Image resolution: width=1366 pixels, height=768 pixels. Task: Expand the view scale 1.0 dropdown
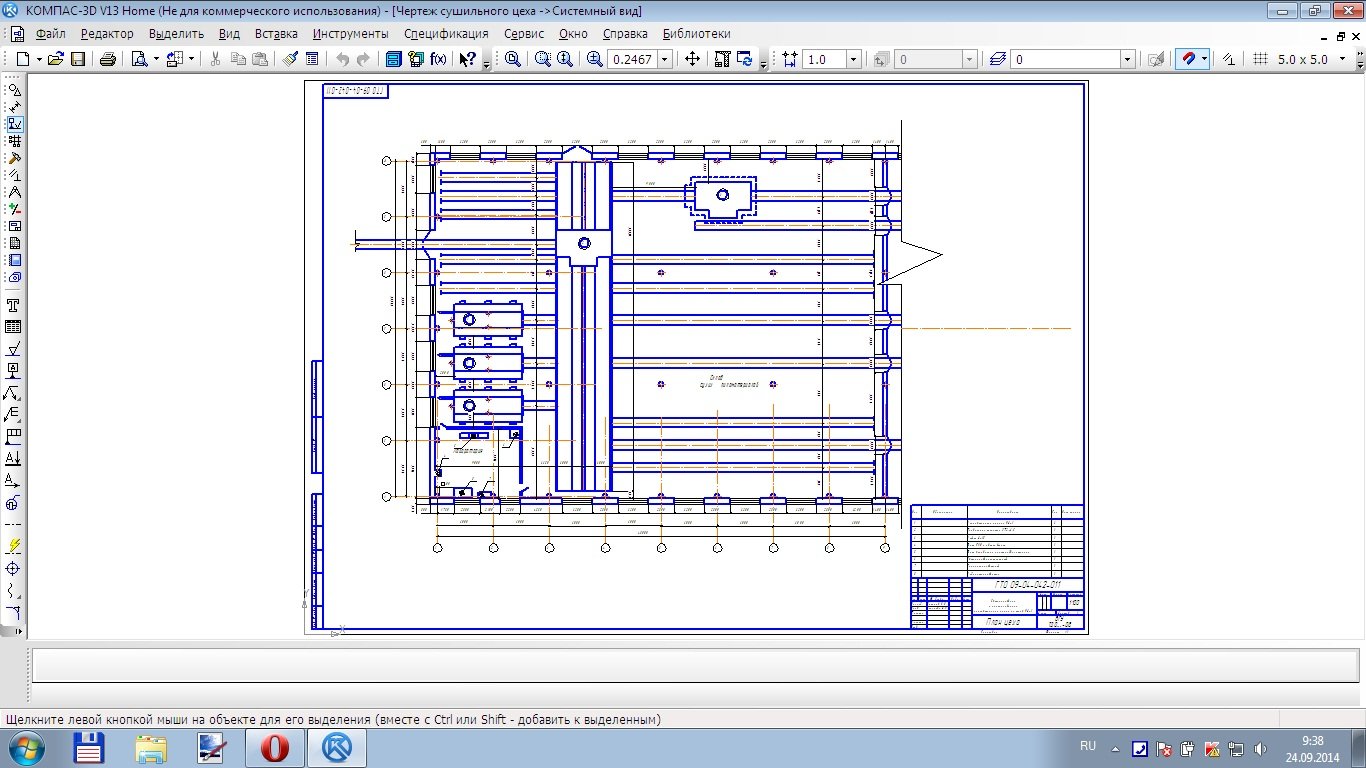click(x=853, y=59)
